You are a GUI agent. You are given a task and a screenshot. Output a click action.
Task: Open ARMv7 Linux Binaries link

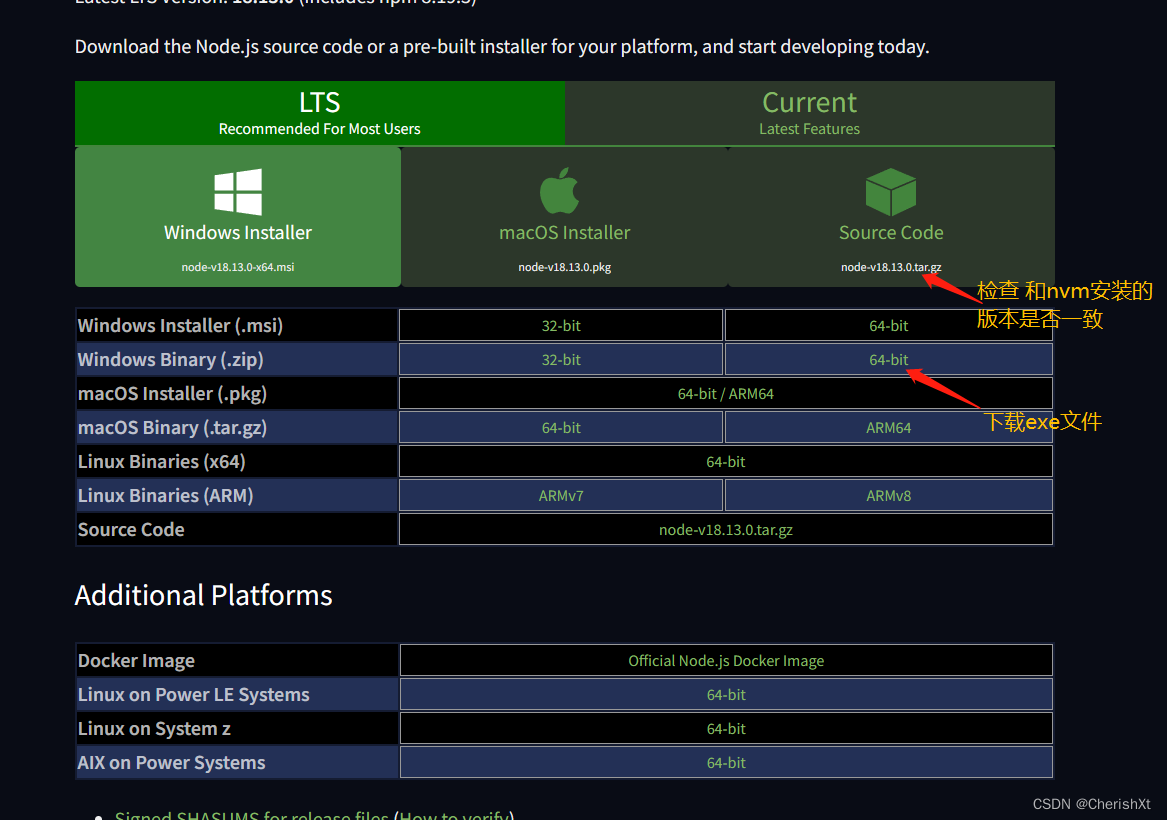(x=561, y=496)
